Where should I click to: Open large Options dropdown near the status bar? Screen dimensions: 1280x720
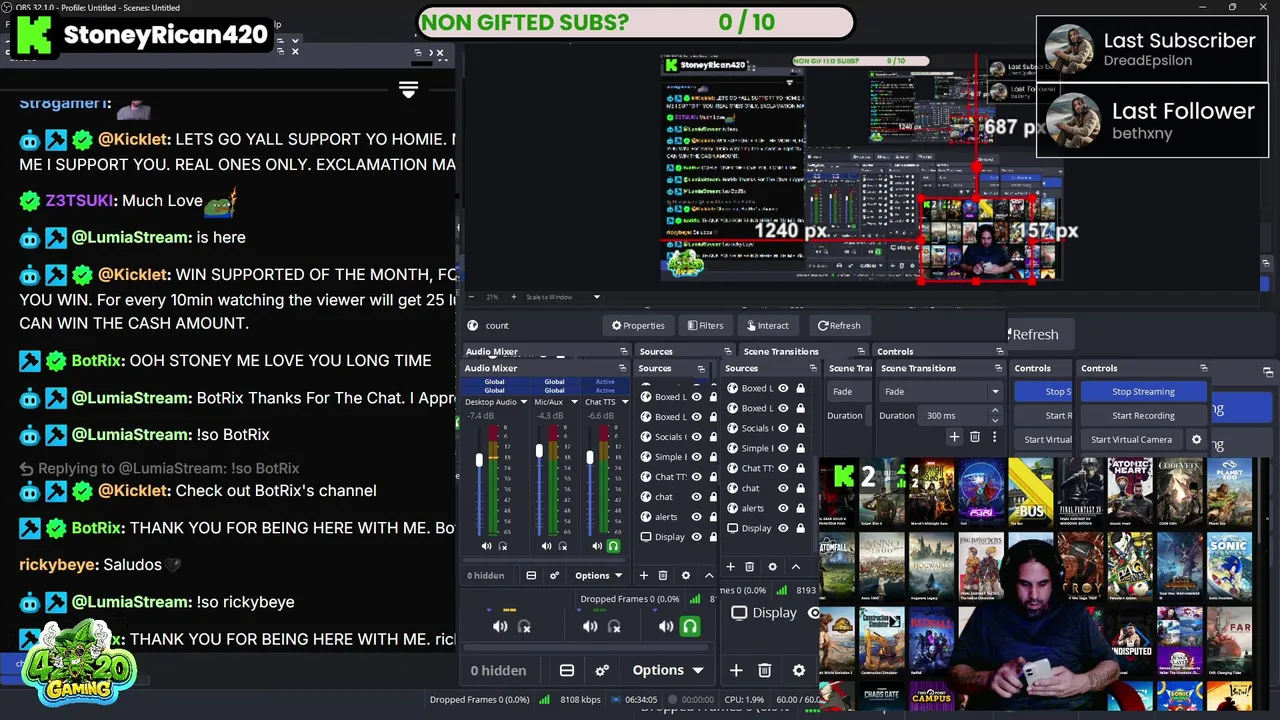point(667,670)
